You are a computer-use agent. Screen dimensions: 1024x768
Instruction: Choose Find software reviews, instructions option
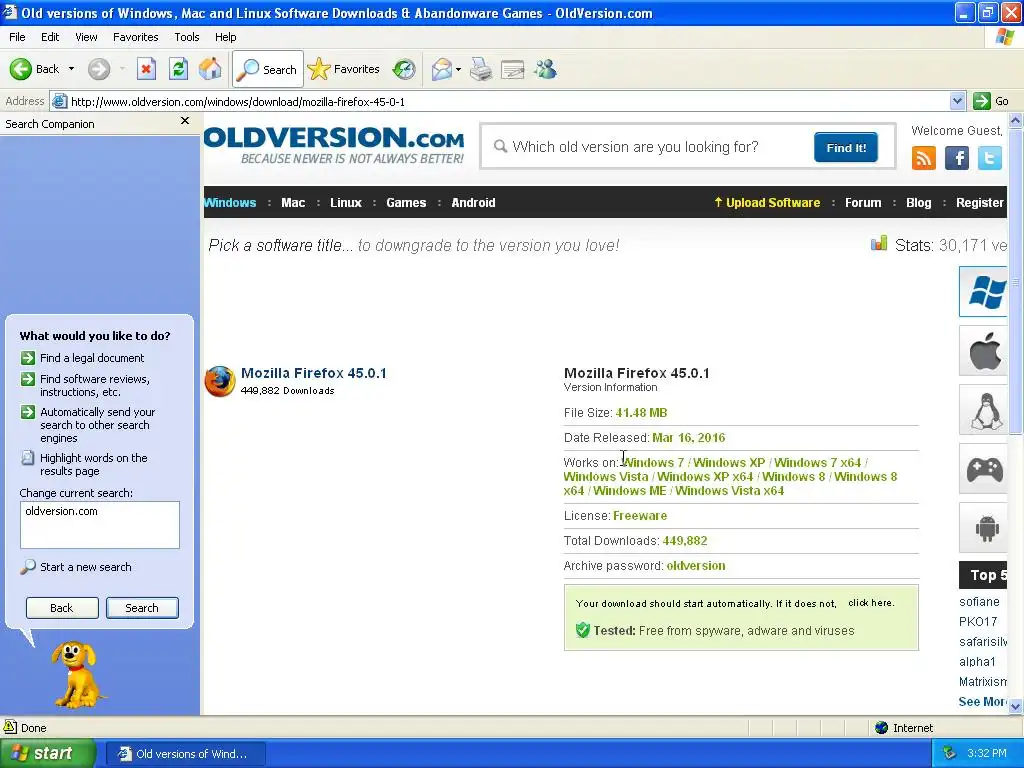(x=86, y=385)
